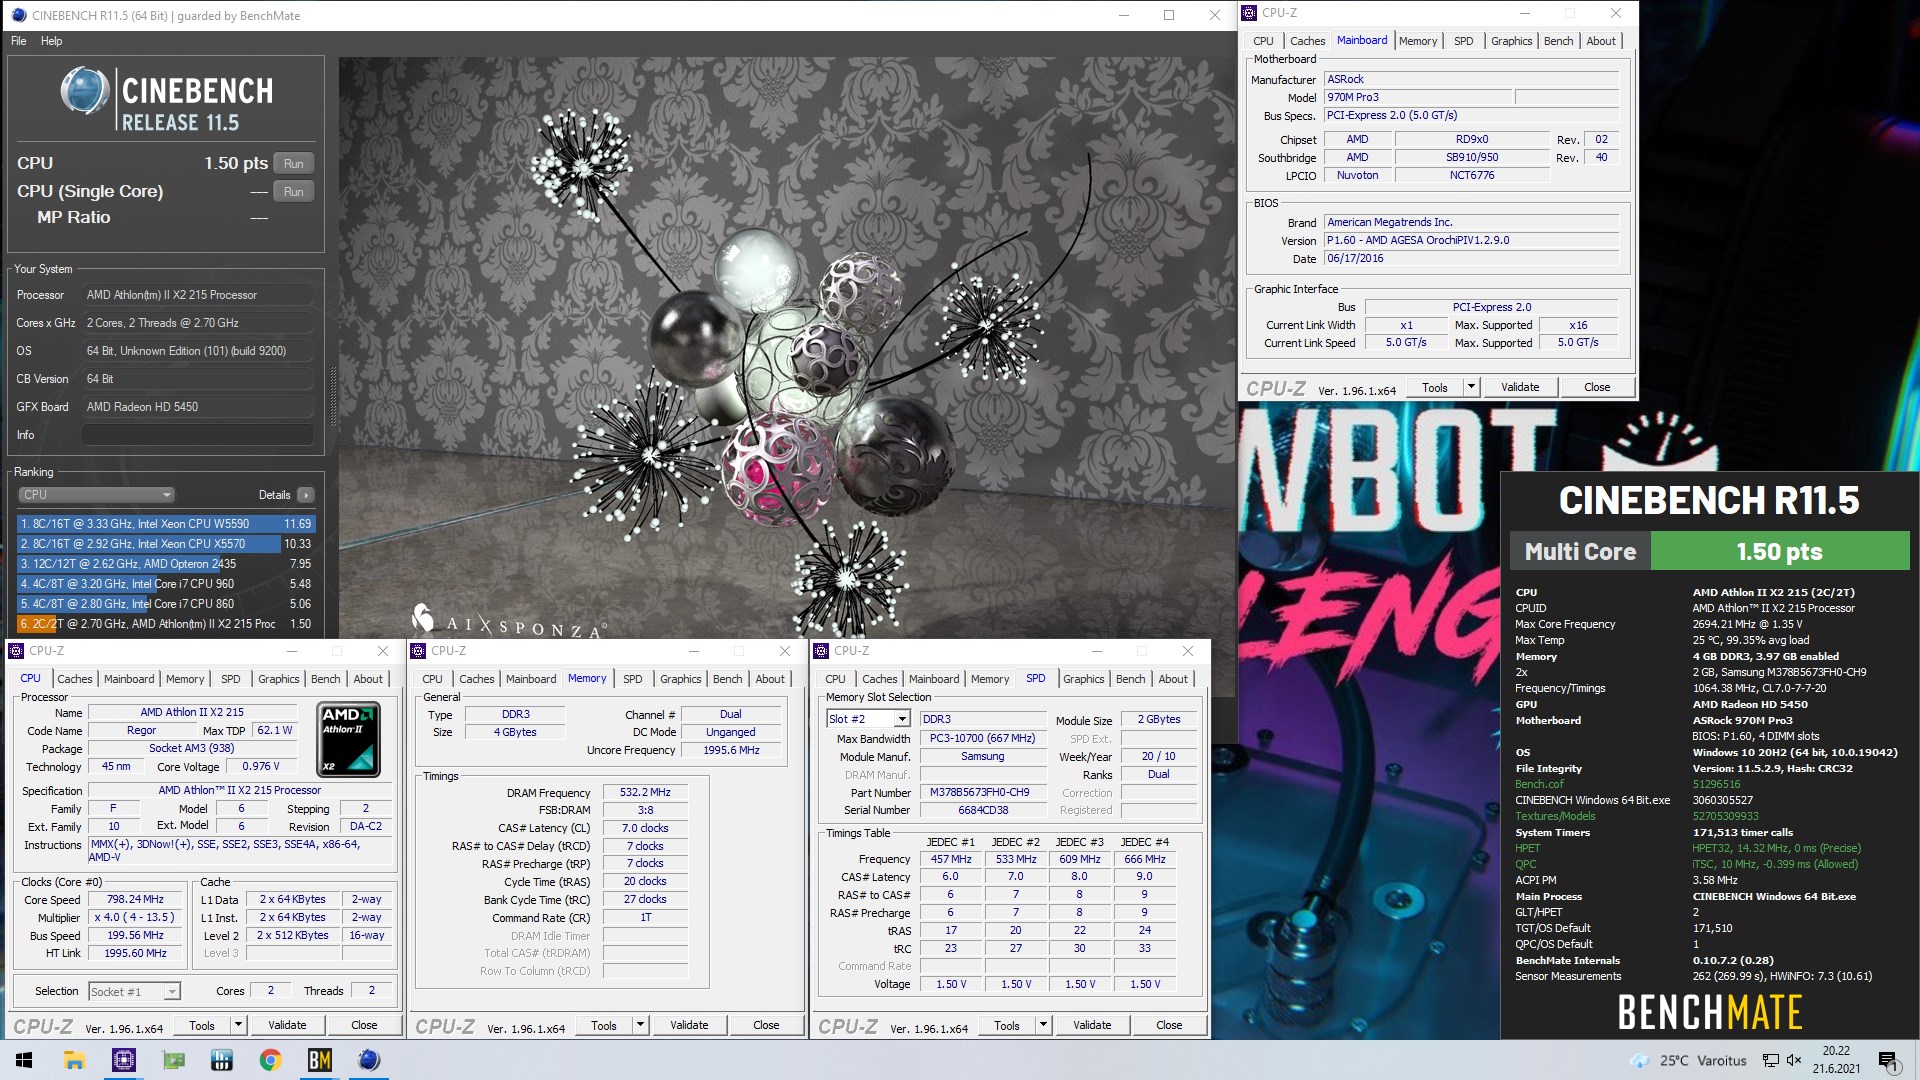Open the Cinebench Help menu
1920x1080 pixels.
pos(51,41)
